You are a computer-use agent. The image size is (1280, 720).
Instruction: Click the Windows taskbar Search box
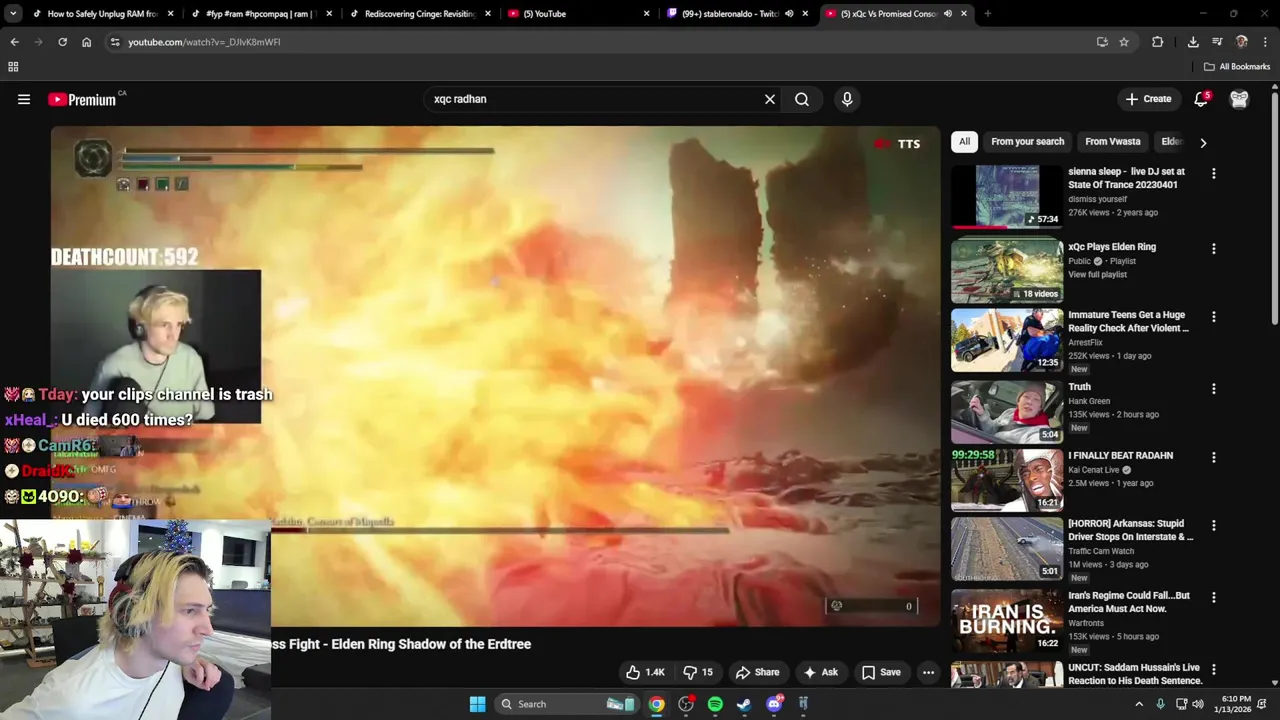click(567, 704)
